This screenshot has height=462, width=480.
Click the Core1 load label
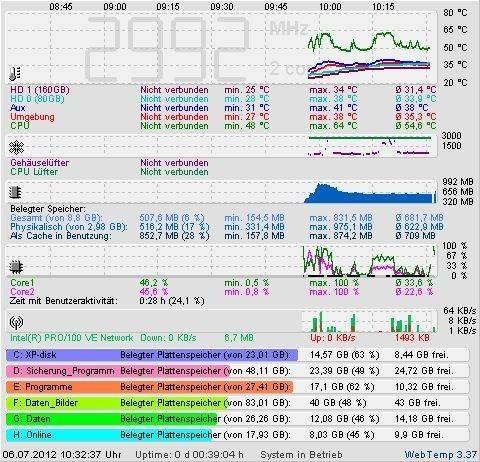click(x=22, y=283)
